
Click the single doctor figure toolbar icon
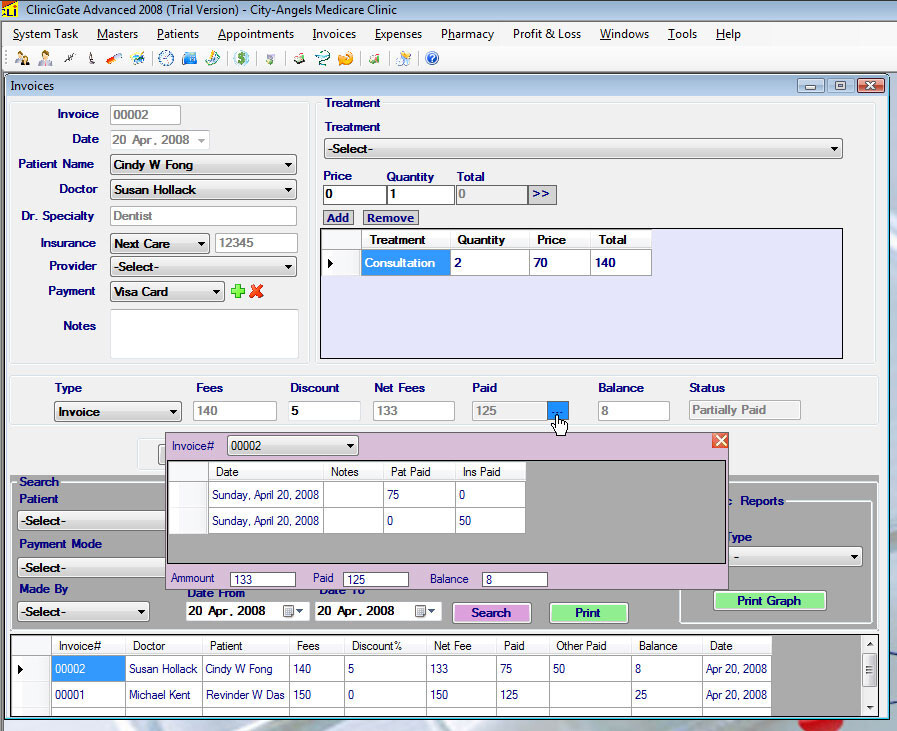coord(45,58)
